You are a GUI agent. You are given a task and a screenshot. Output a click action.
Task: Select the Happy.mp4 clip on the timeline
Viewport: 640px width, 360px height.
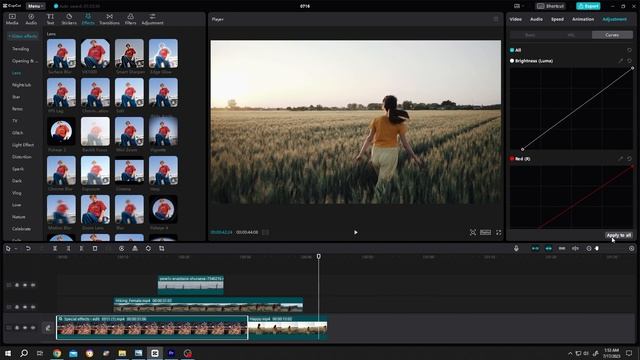(288, 327)
